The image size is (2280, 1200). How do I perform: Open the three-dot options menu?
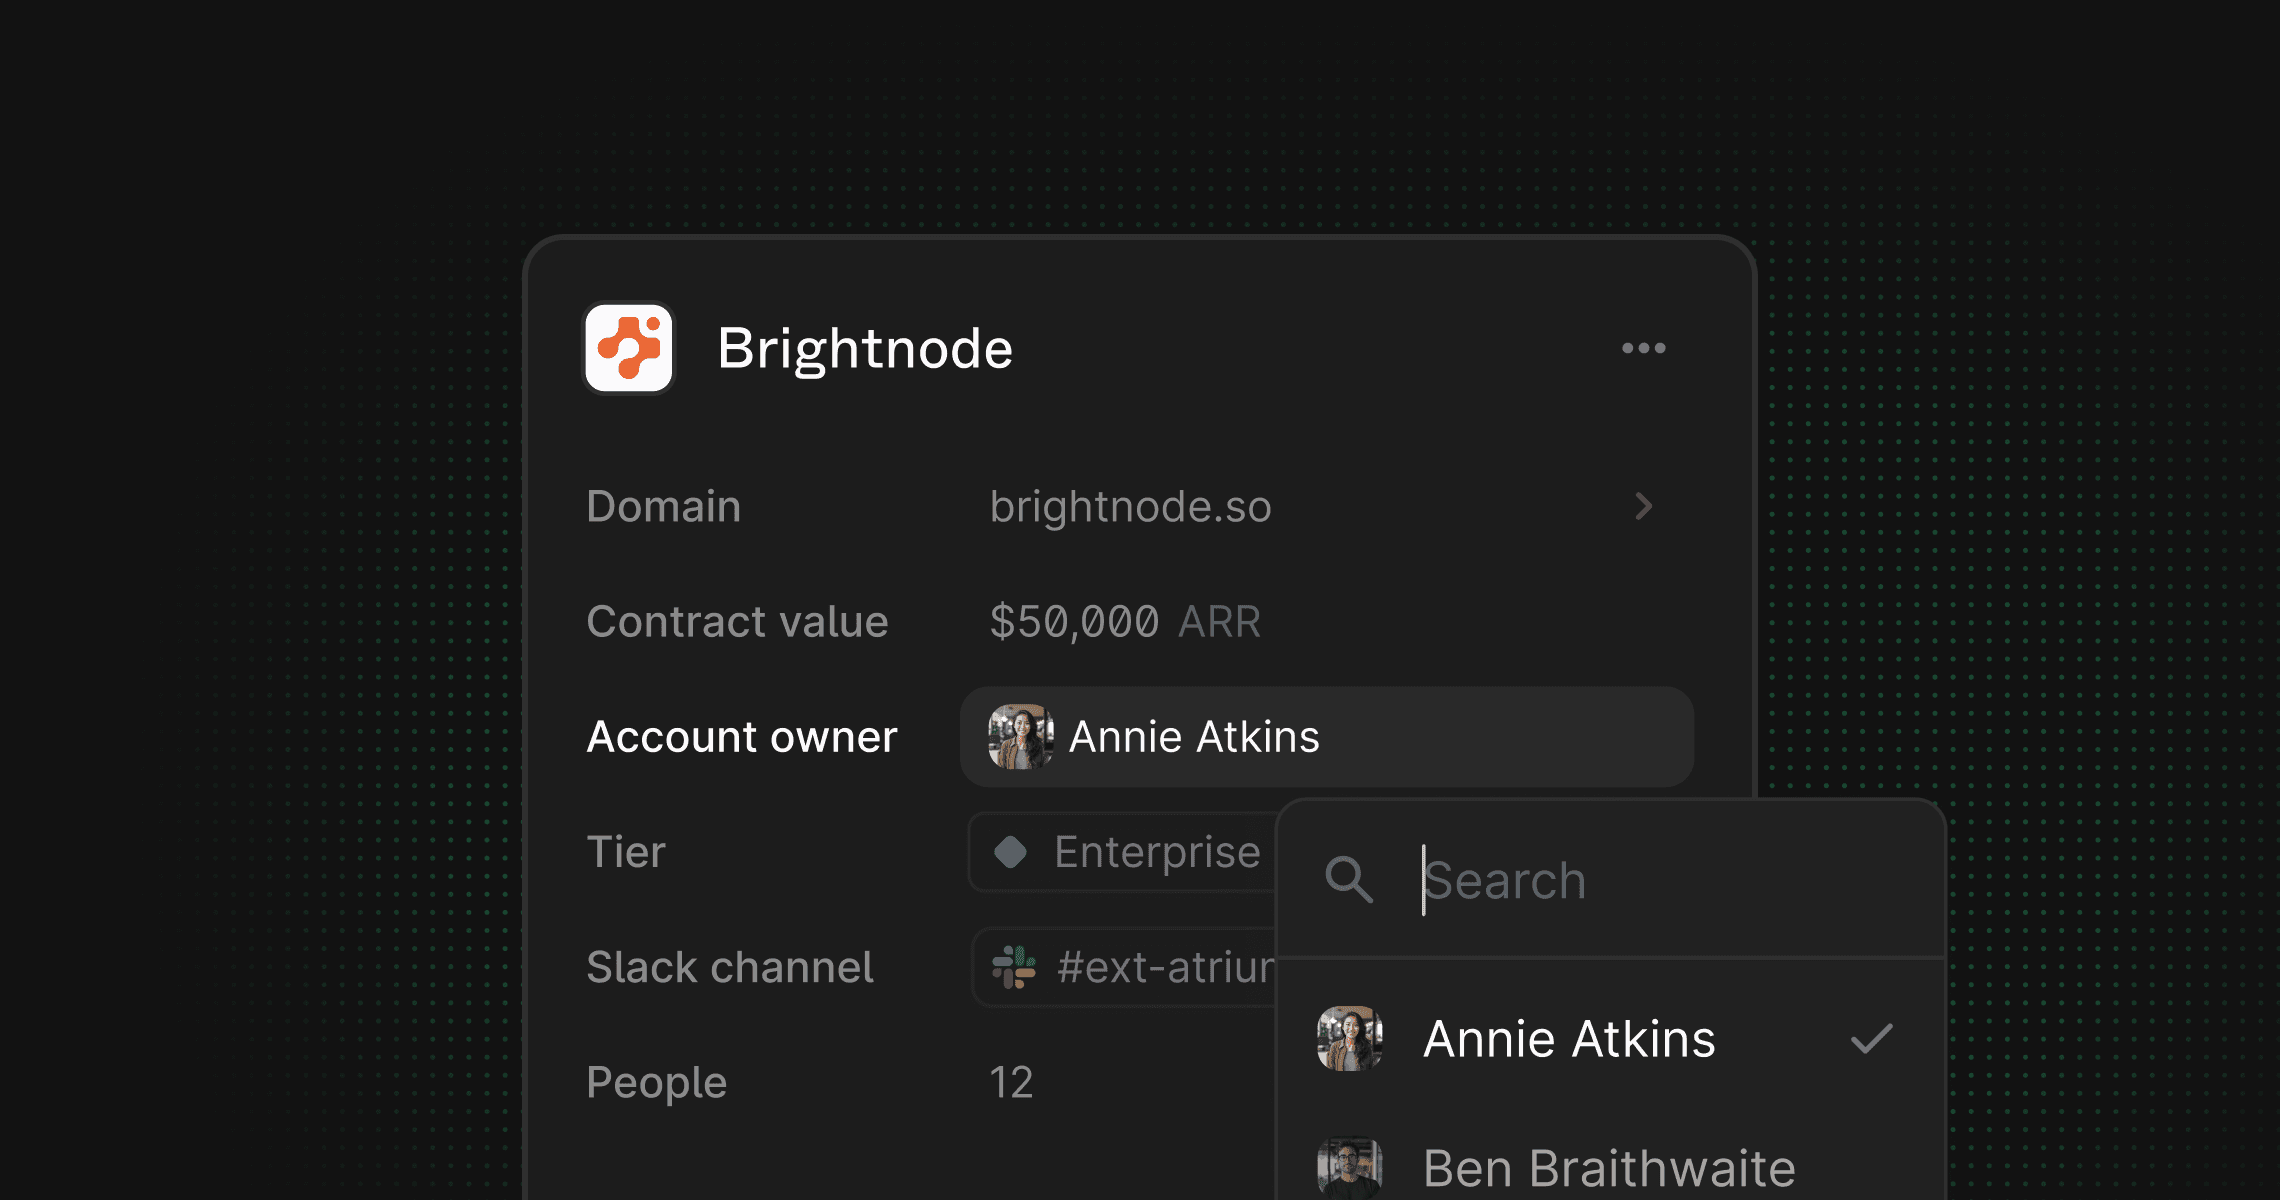pos(1643,348)
